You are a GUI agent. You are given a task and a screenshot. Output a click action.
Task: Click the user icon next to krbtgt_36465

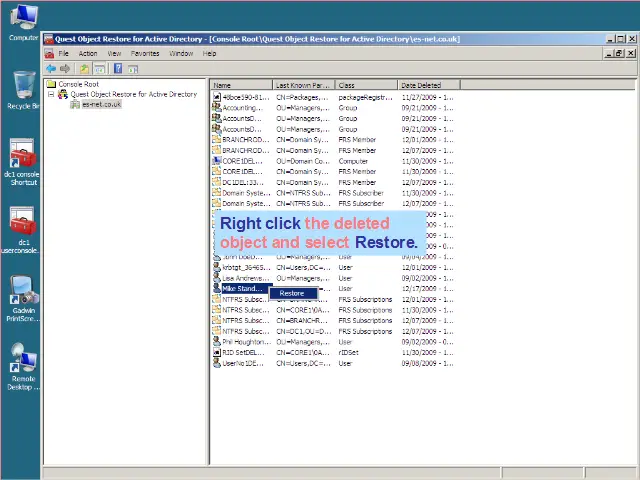(x=216, y=267)
